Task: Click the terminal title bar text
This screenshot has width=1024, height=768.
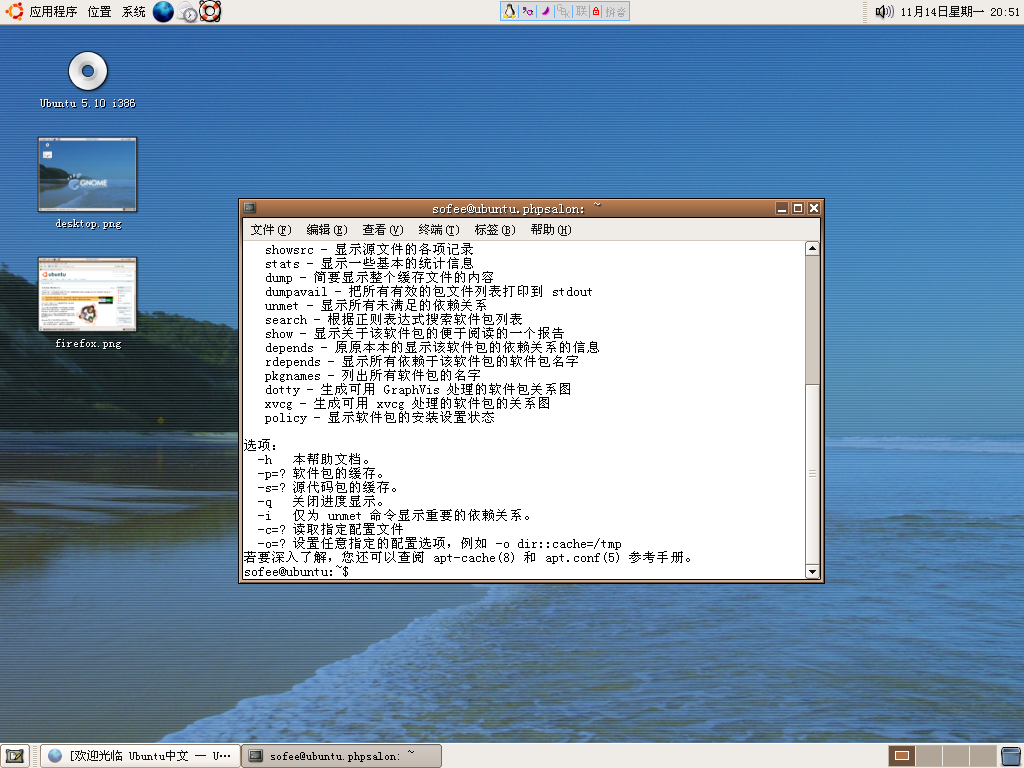Action: click(516, 208)
